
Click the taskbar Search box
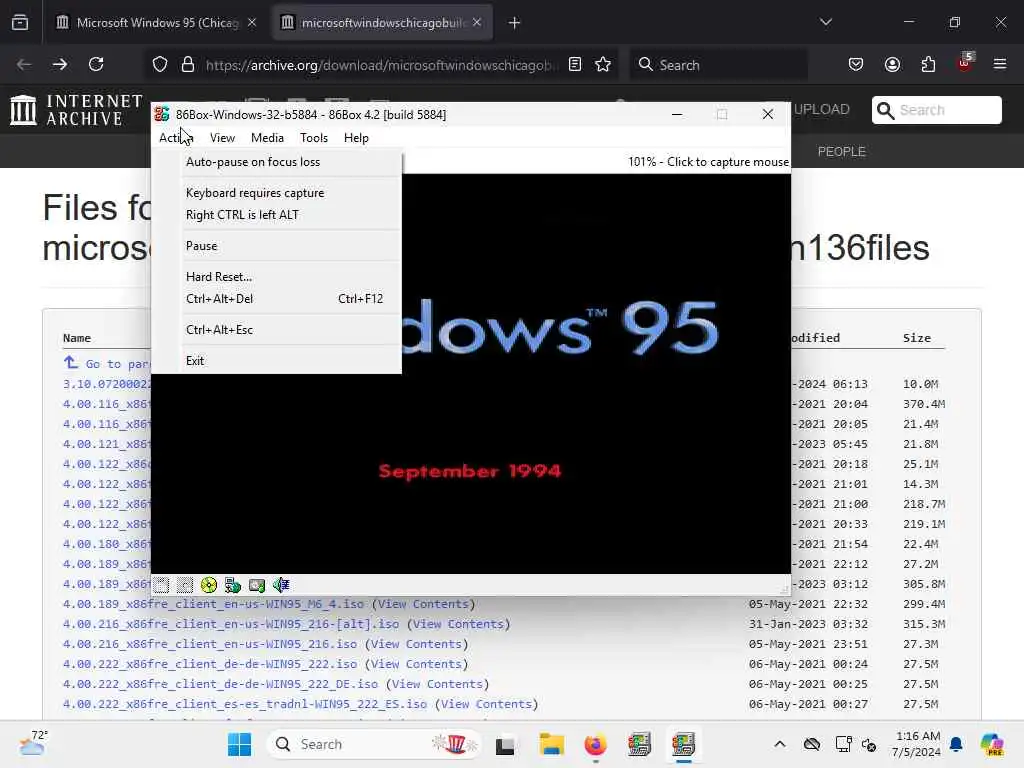(374, 744)
